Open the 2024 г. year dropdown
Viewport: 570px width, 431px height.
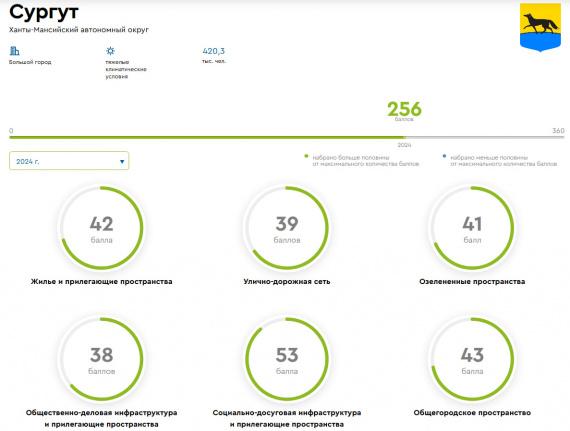point(69,161)
